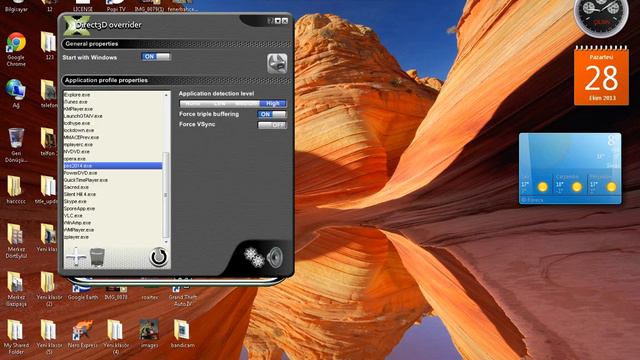Open the Merkez Gazipaşa folder icon
Viewport: 640px width, 360px height.
[16, 289]
